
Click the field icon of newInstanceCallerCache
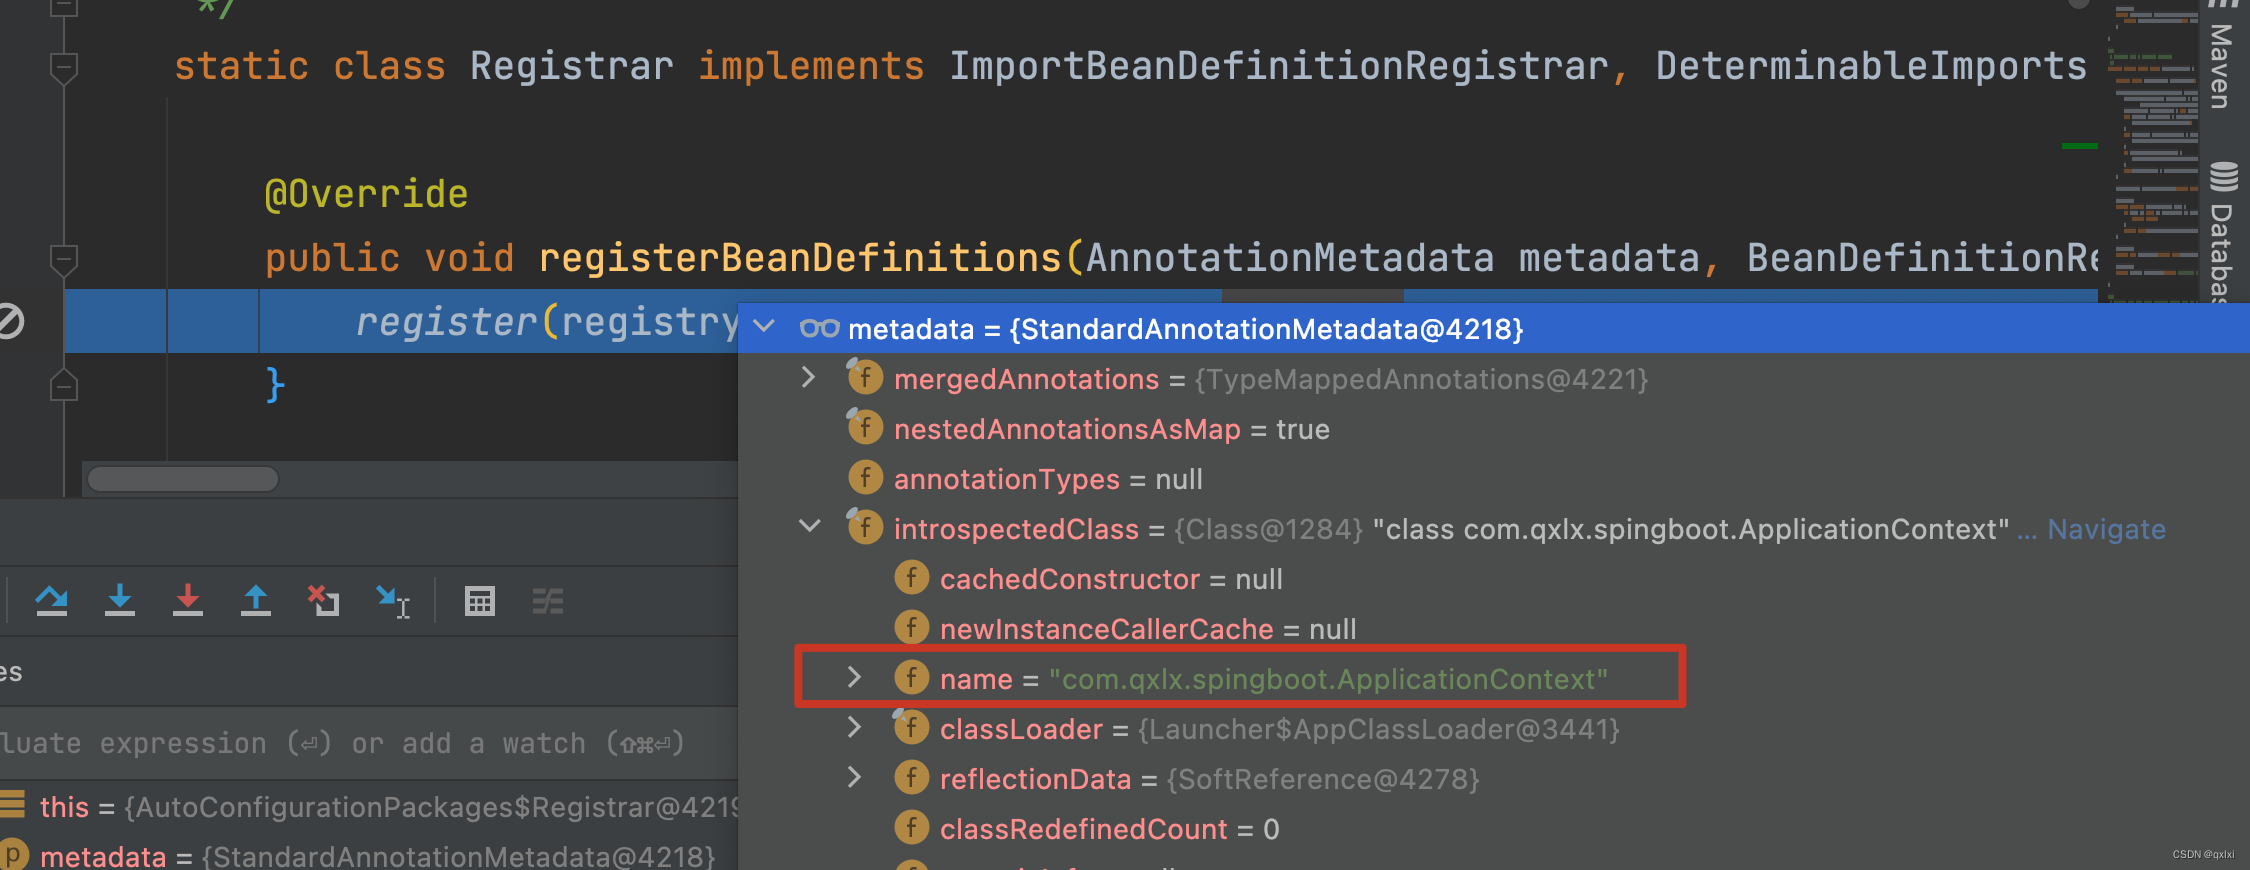tap(911, 628)
